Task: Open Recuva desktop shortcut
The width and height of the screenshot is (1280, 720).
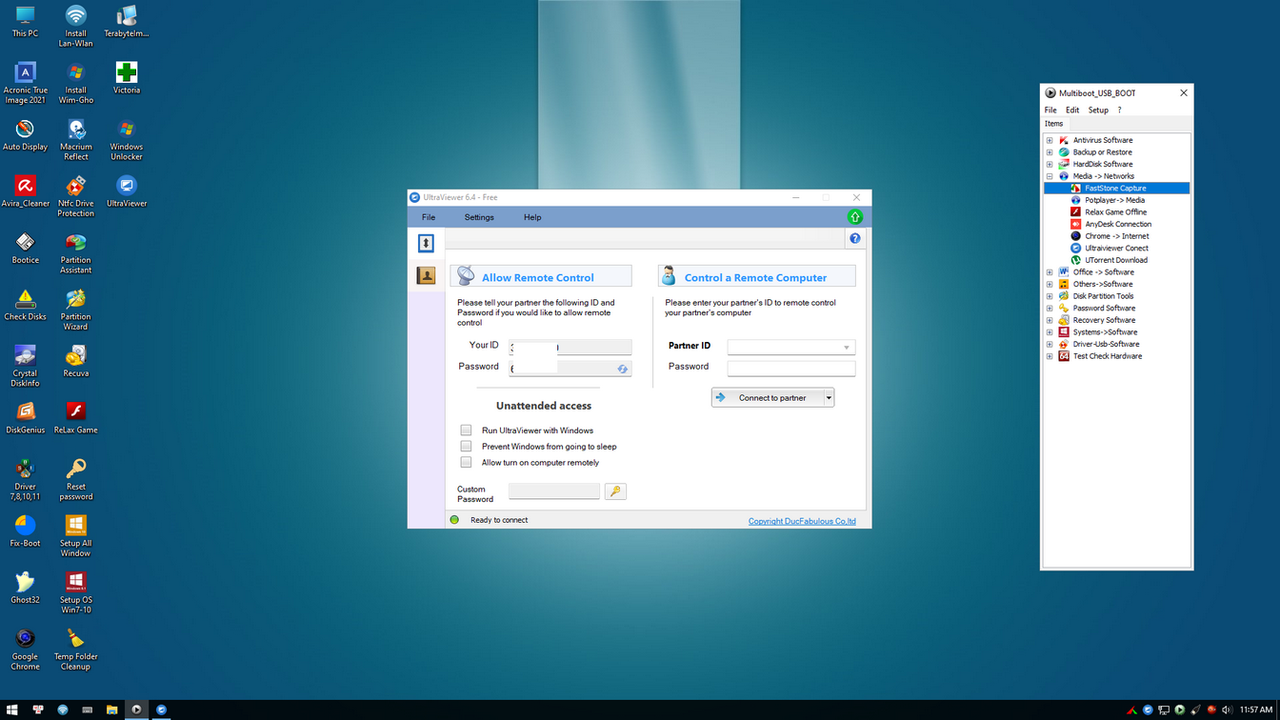Action: (x=76, y=362)
